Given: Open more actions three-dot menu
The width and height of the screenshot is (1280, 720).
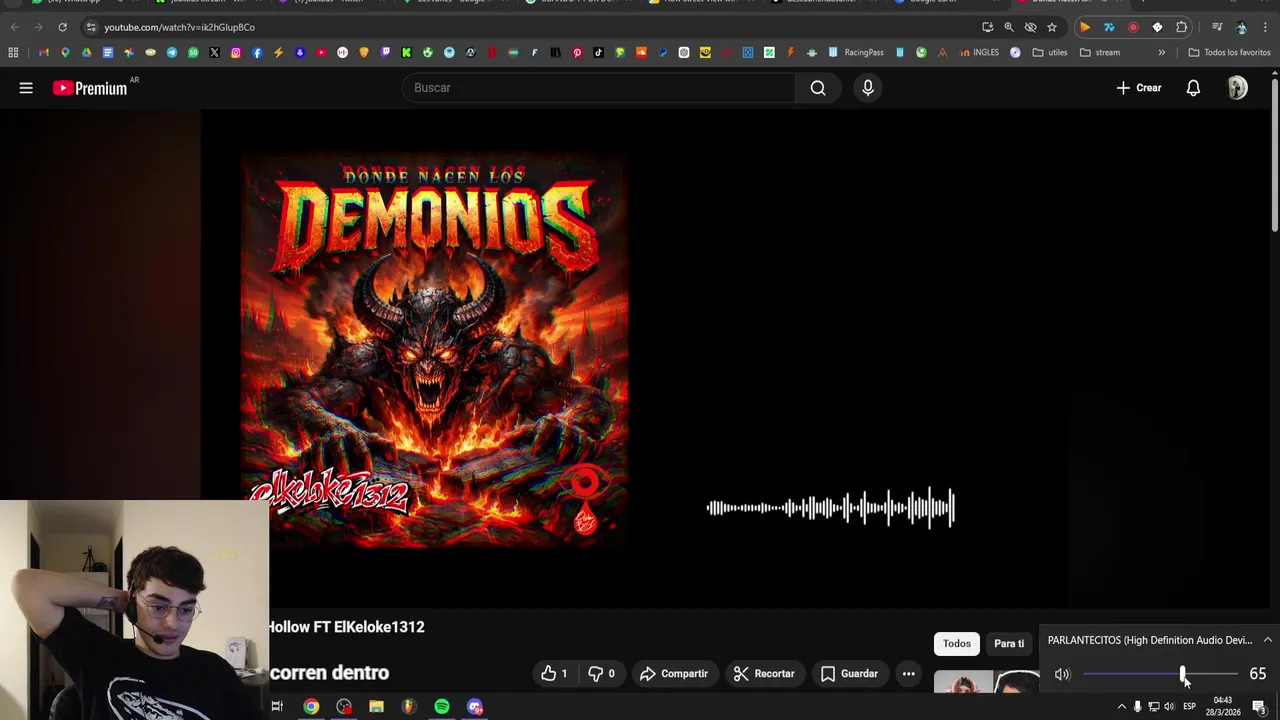Looking at the screenshot, I should pos(908,674).
